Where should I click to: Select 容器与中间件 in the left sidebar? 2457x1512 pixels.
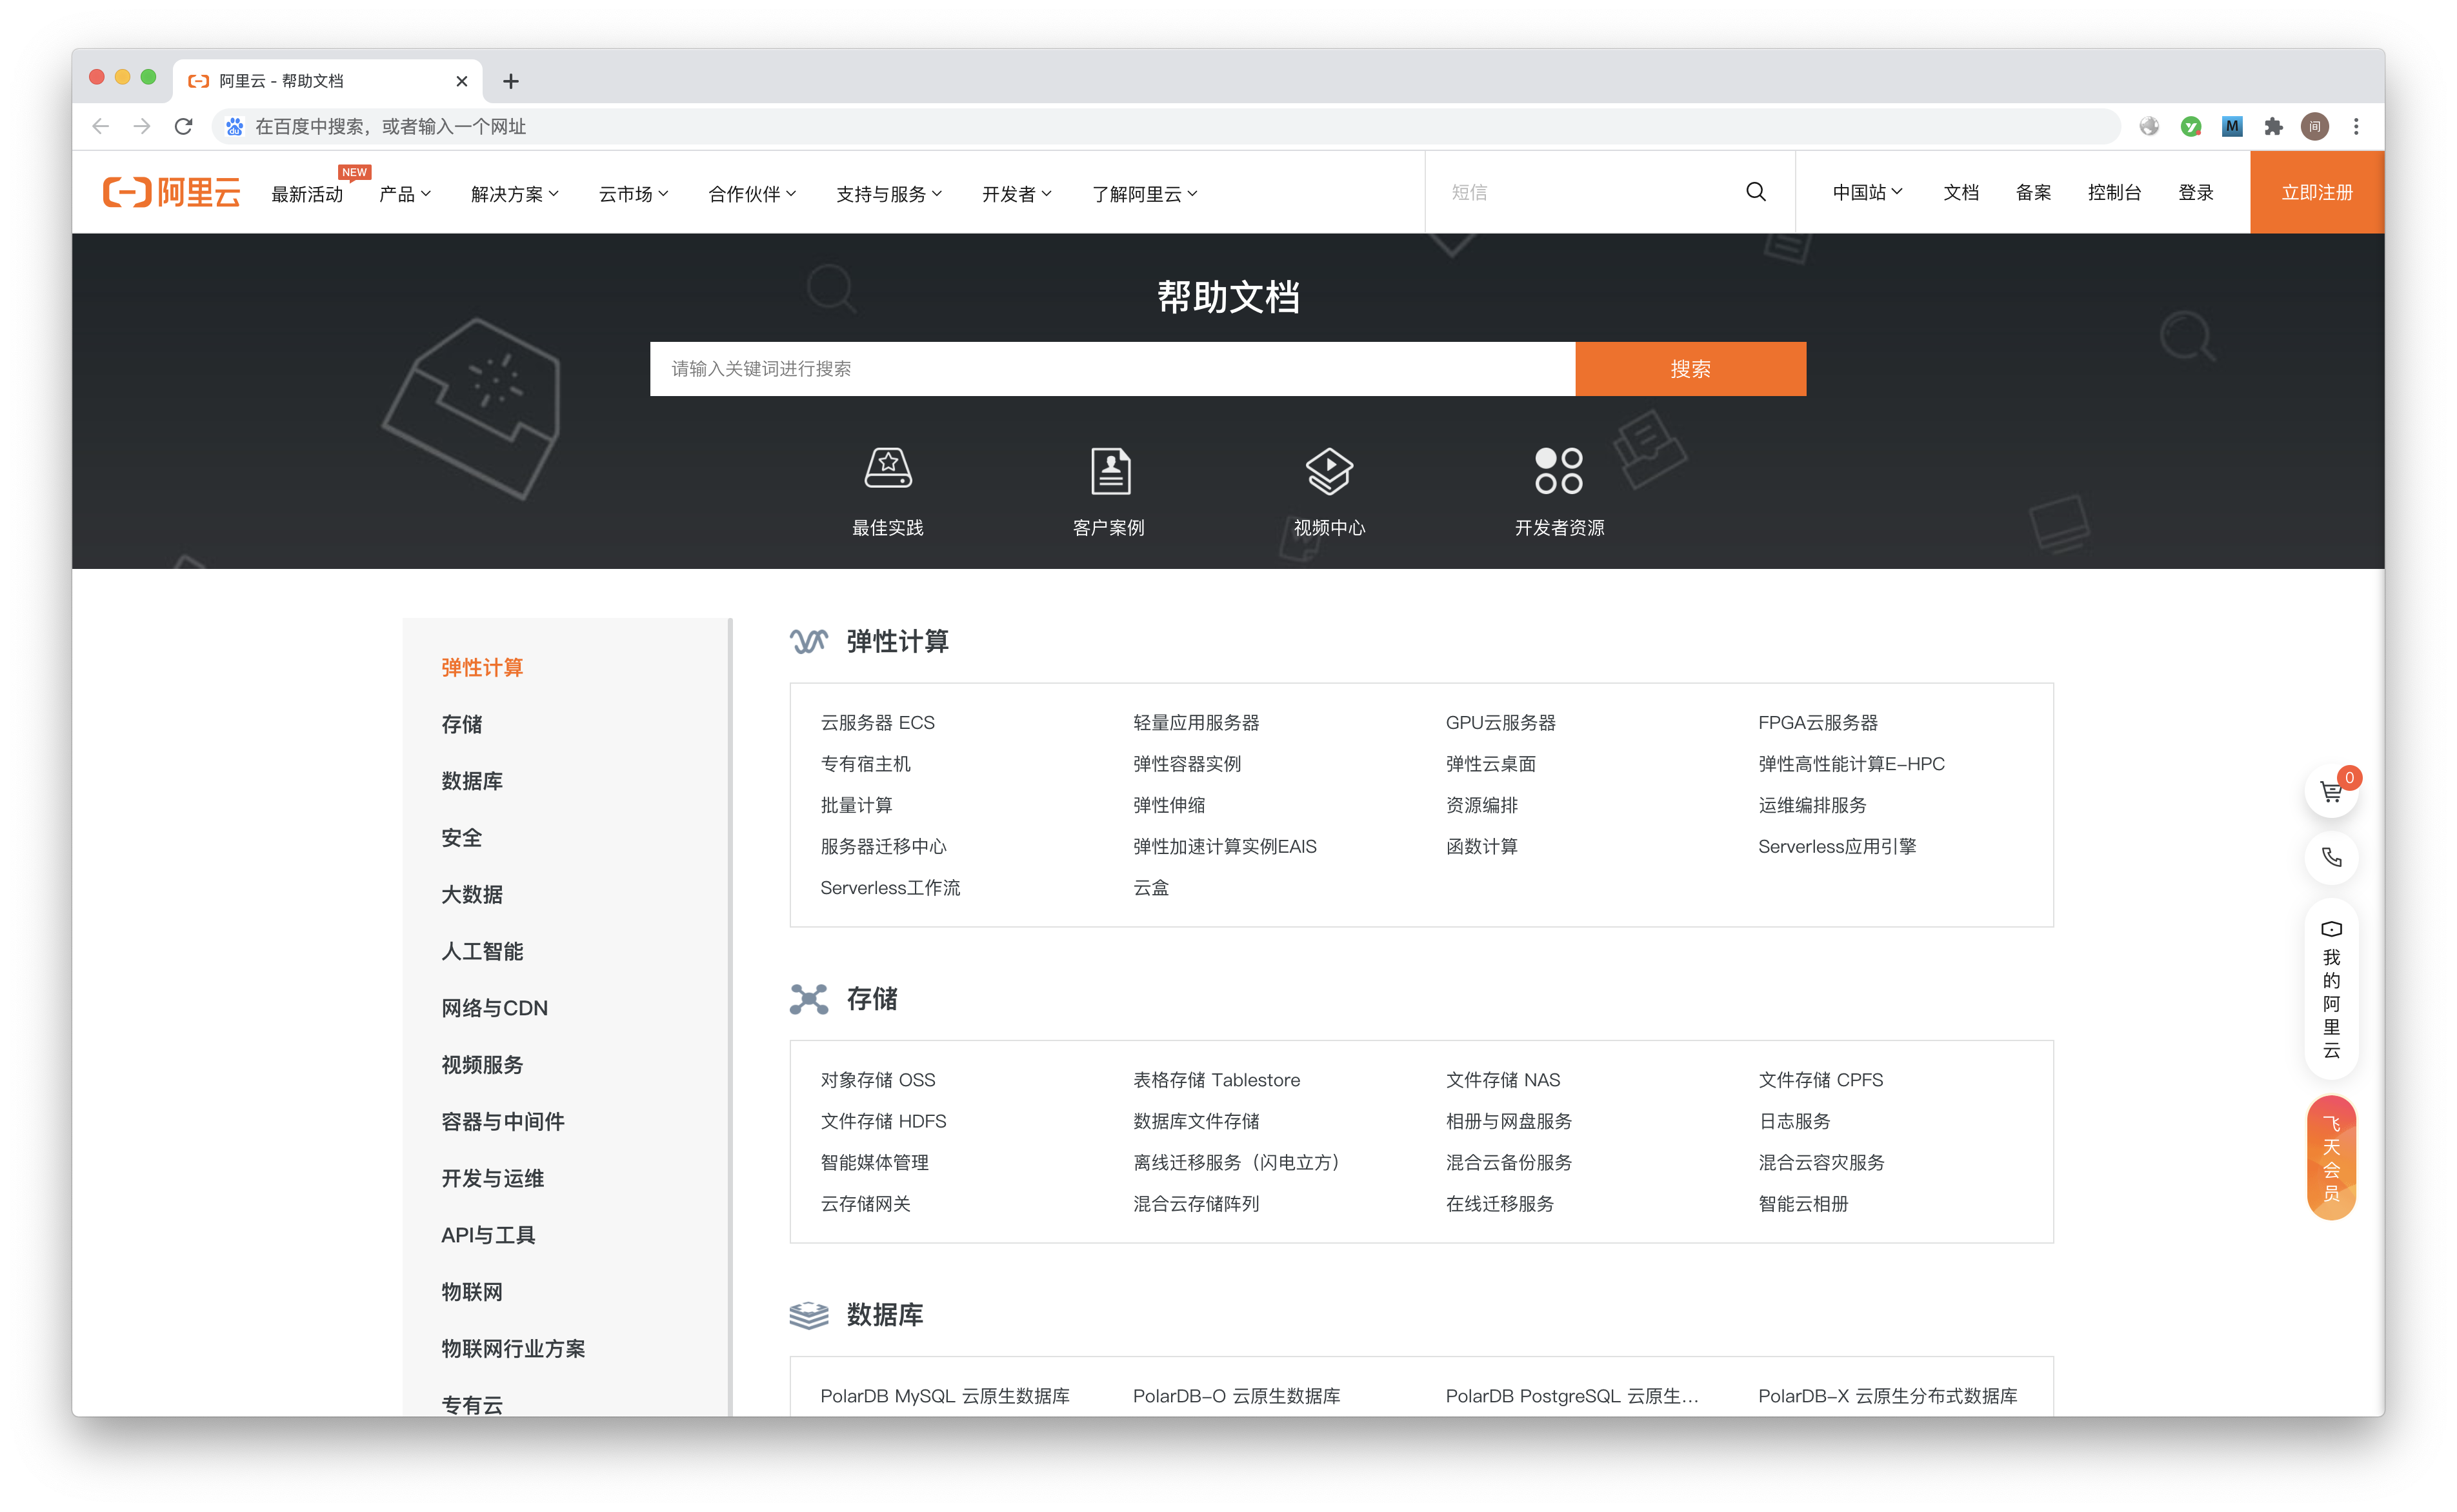click(503, 1121)
